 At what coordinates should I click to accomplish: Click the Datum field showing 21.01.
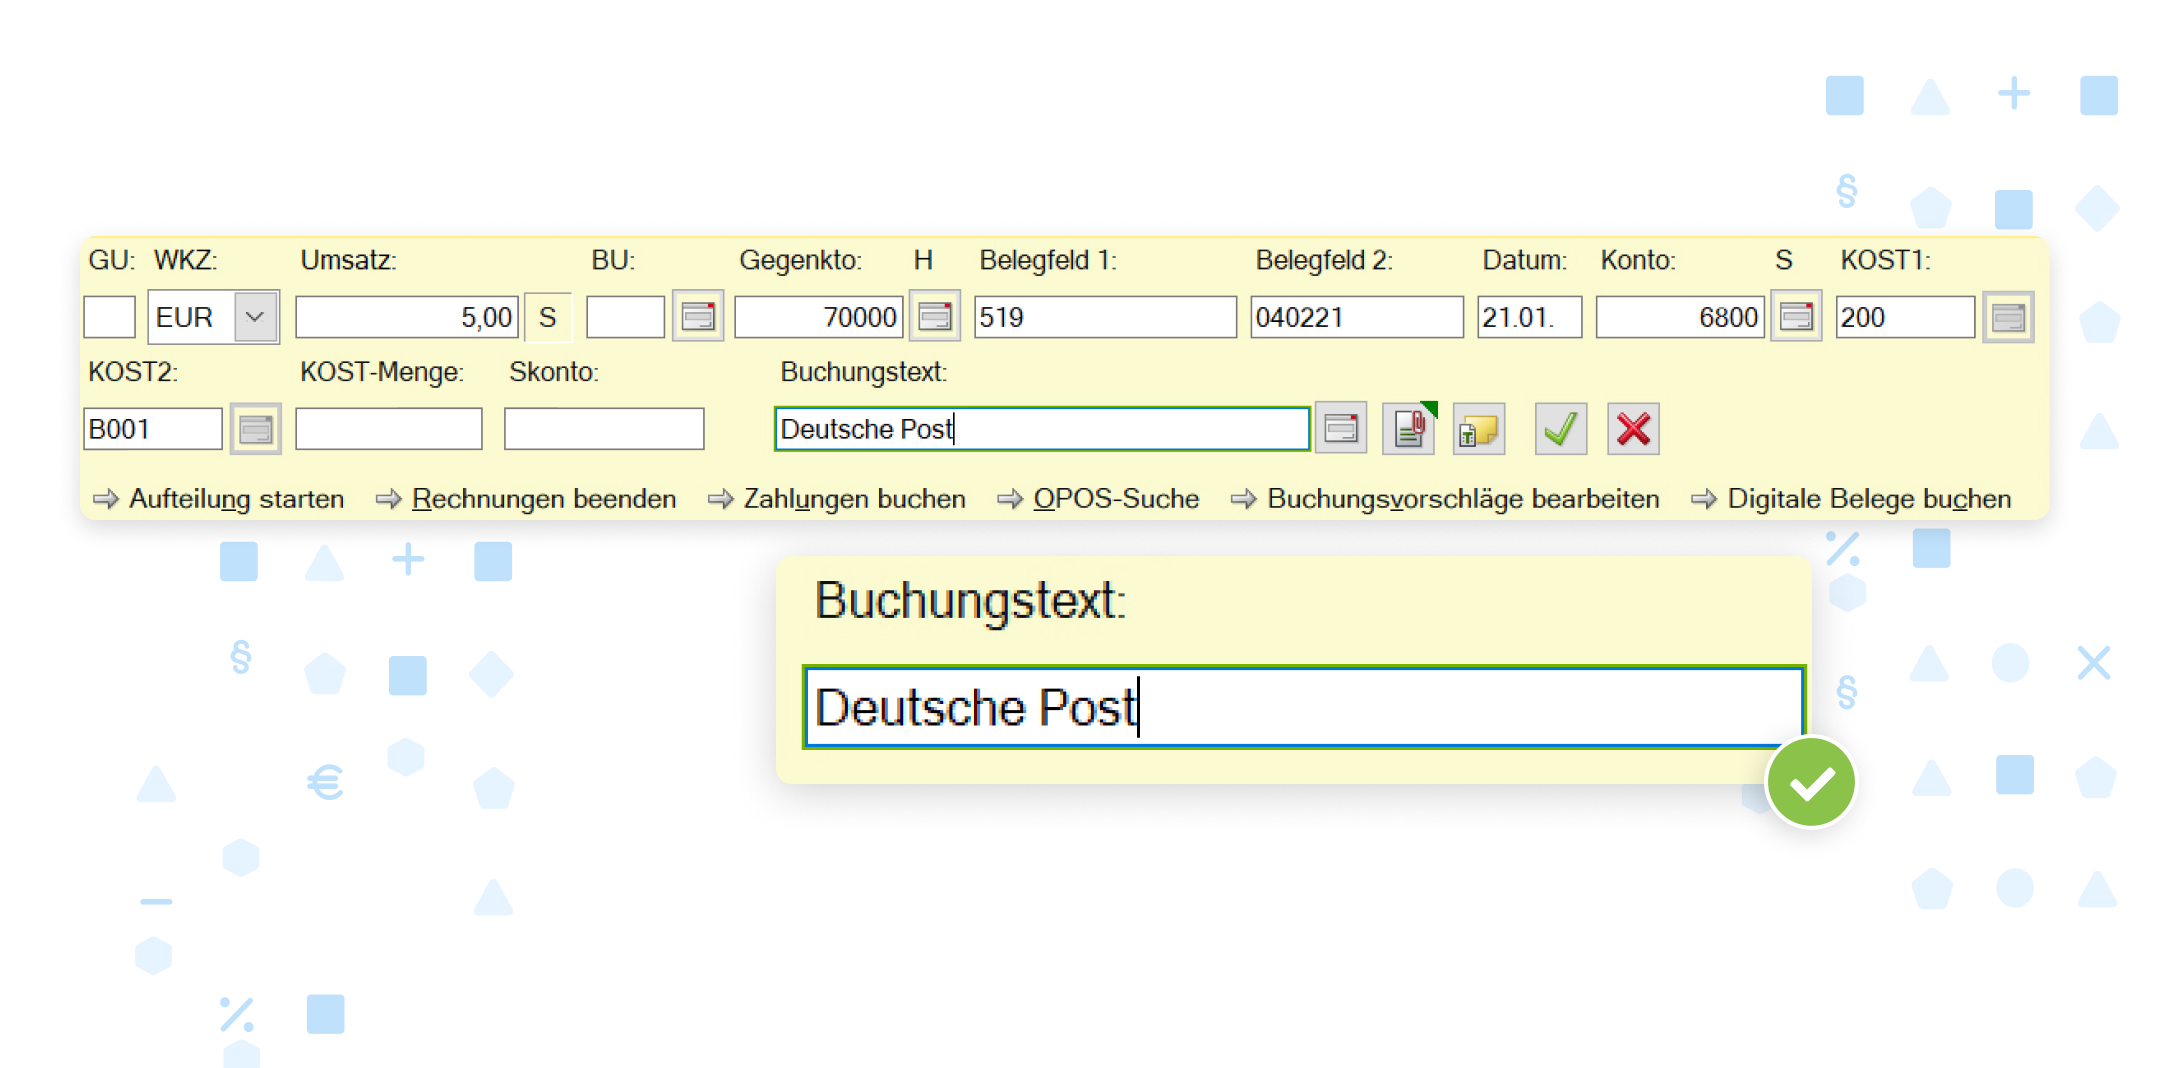pyautogui.click(x=1530, y=317)
